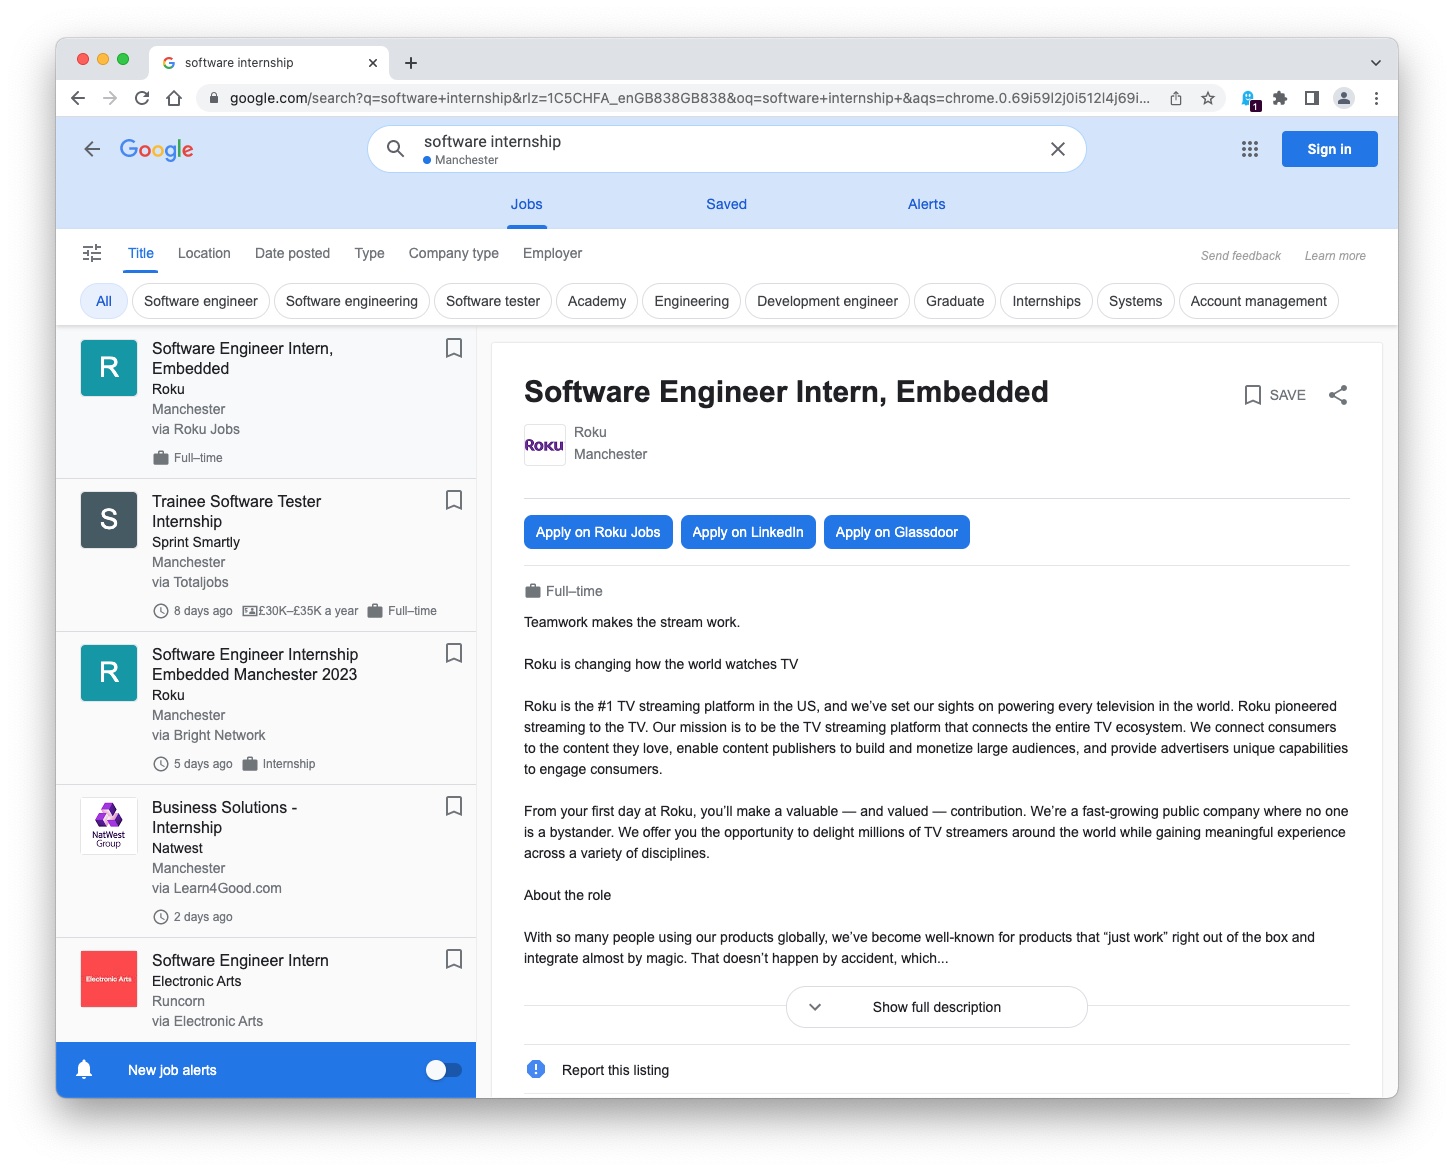
Task: Bookmark the Electronic Arts intern listing
Action: (x=454, y=959)
